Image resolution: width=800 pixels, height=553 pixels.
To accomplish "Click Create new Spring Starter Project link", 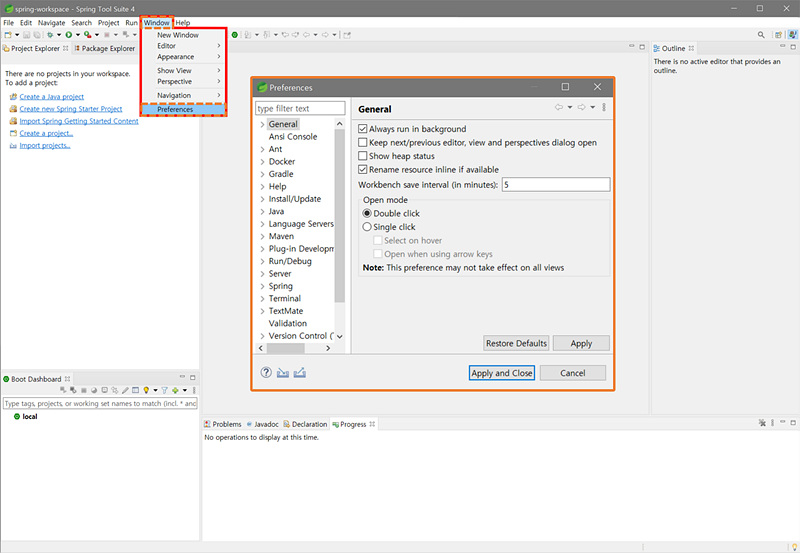I will coord(70,109).
